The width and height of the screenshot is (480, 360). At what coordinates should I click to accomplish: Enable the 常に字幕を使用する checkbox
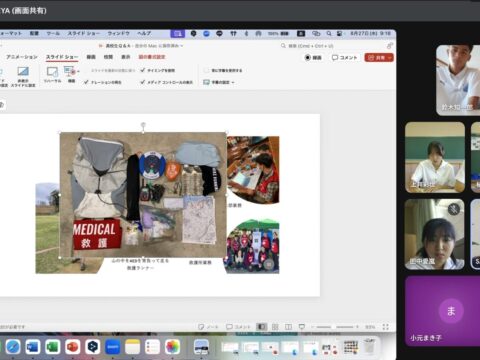(x=206, y=70)
